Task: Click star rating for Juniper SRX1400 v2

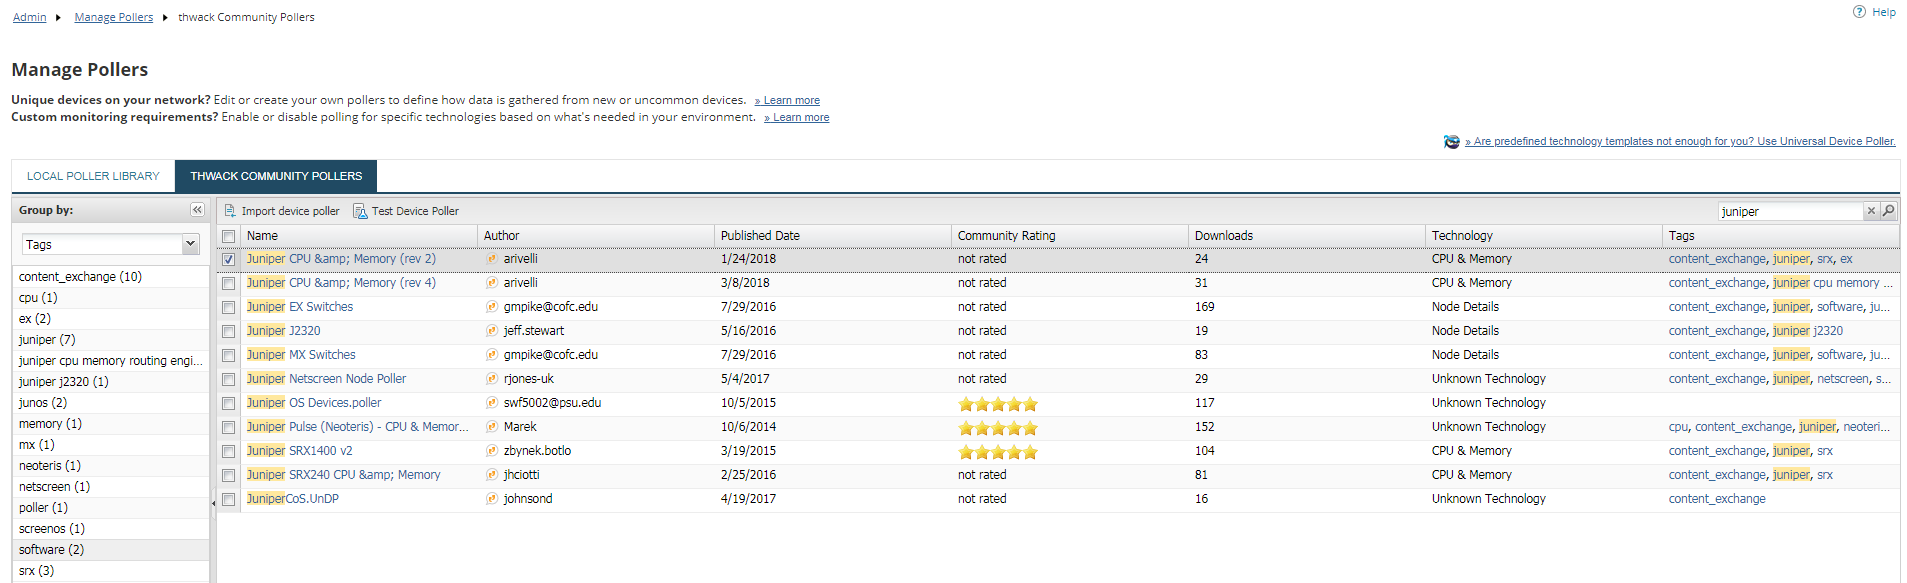Action: [998, 452]
